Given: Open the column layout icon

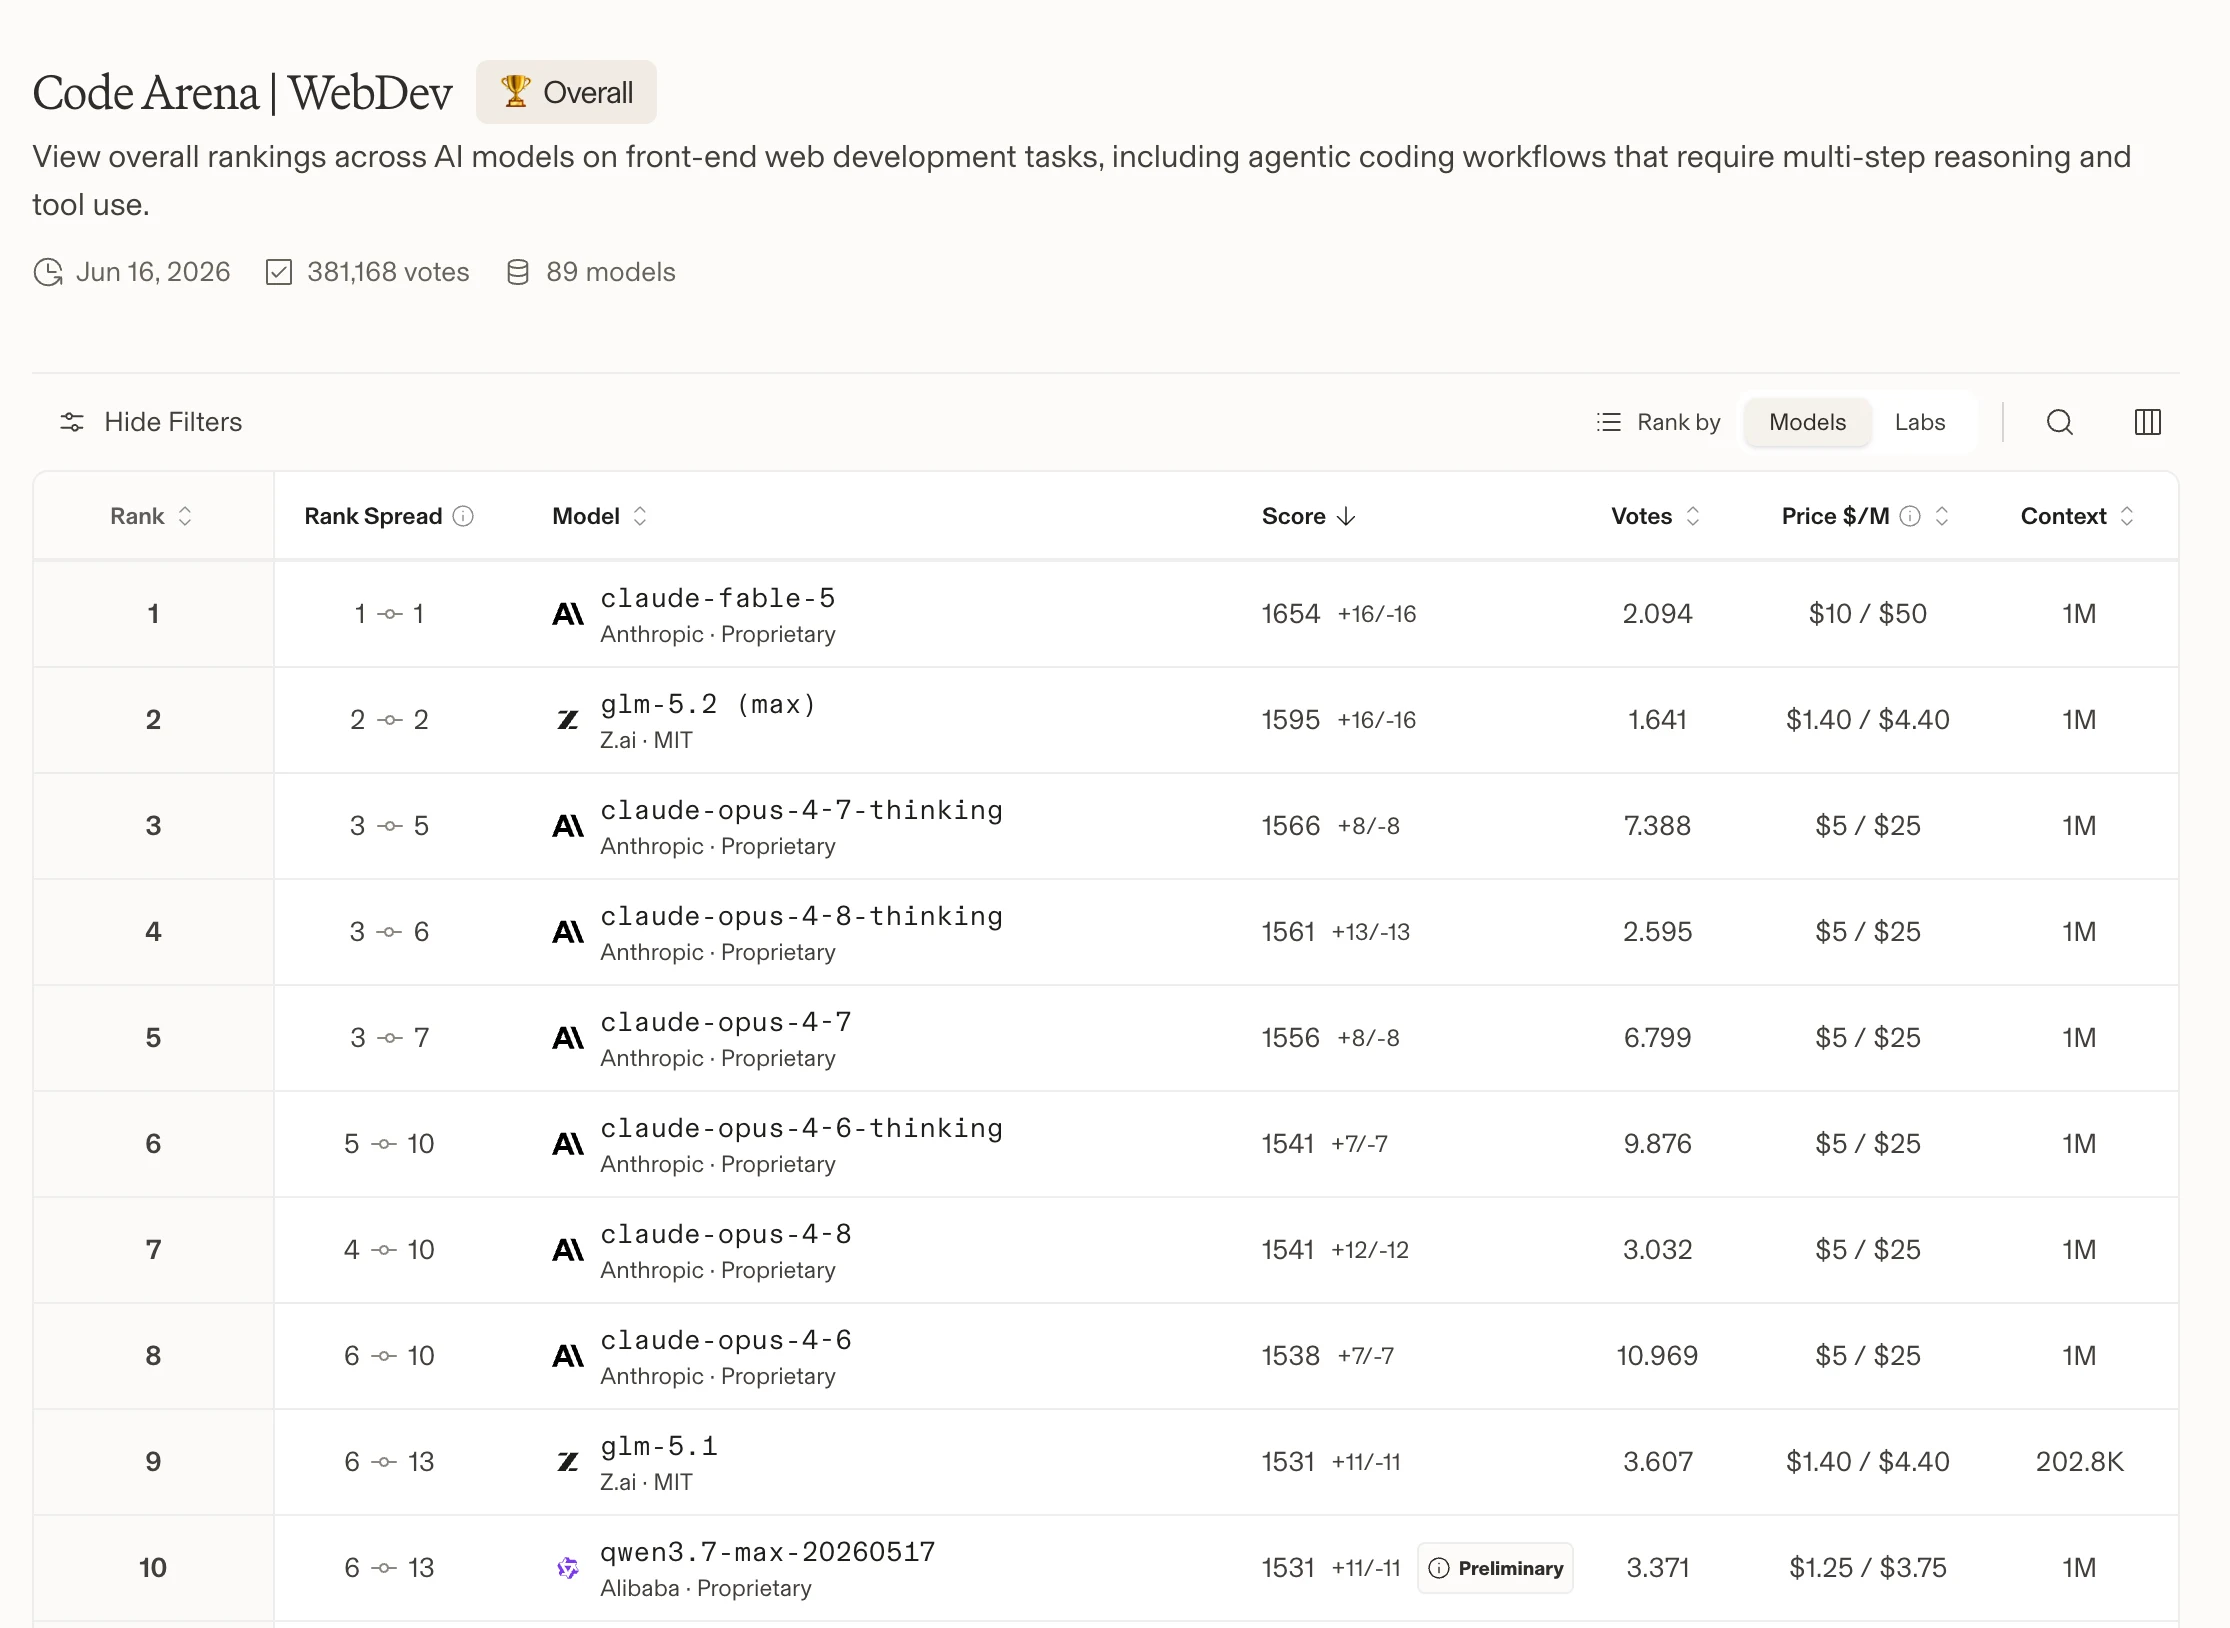Looking at the screenshot, I should tap(2147, 422).
